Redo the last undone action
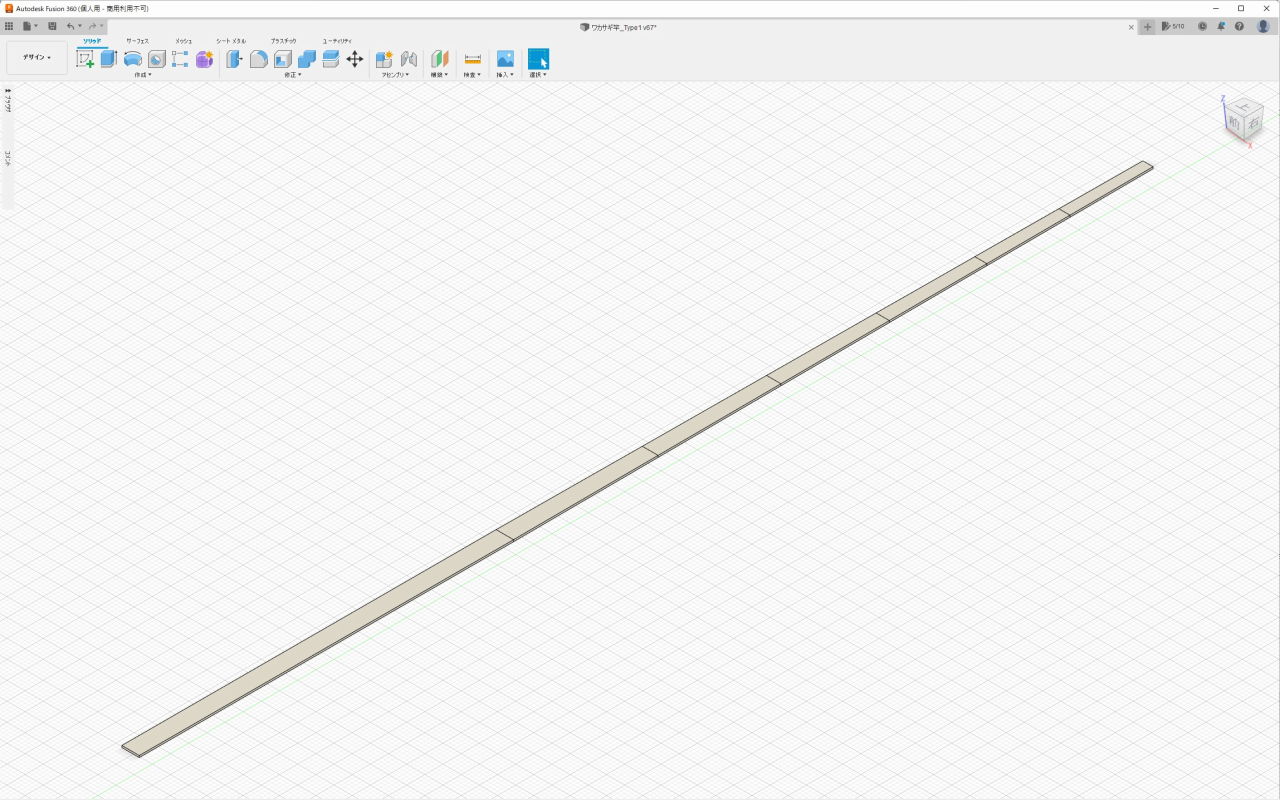The image size is (1280, 800). tap(92, 26)
